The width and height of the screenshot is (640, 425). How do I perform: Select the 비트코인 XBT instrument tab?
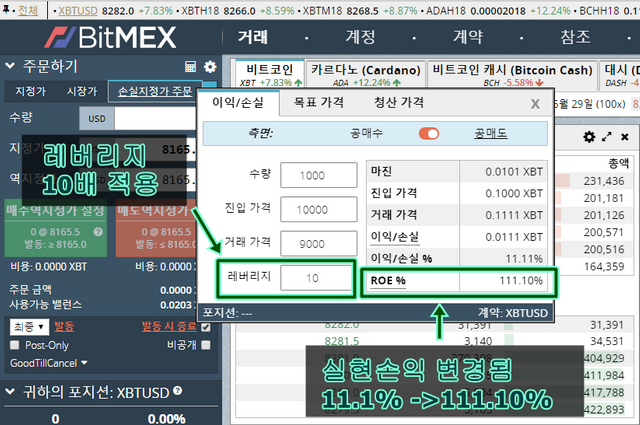[270, 74]
